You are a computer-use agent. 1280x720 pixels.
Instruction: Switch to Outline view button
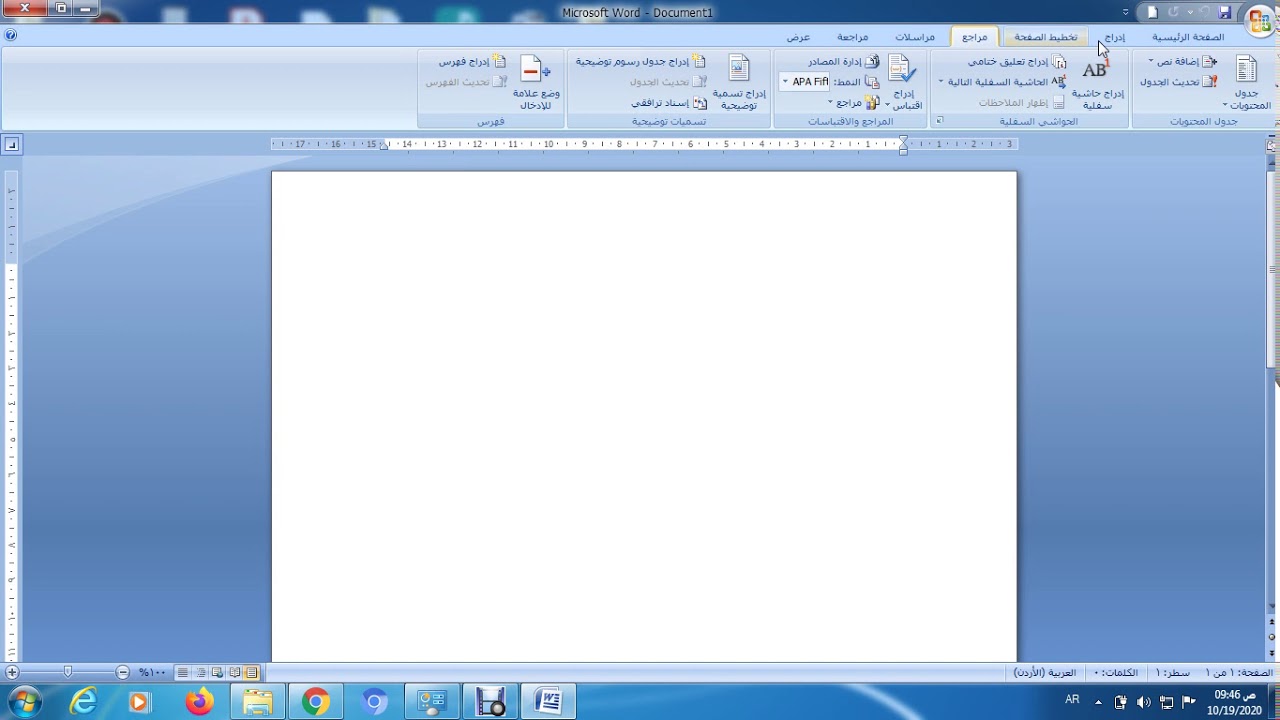(200, 673)
